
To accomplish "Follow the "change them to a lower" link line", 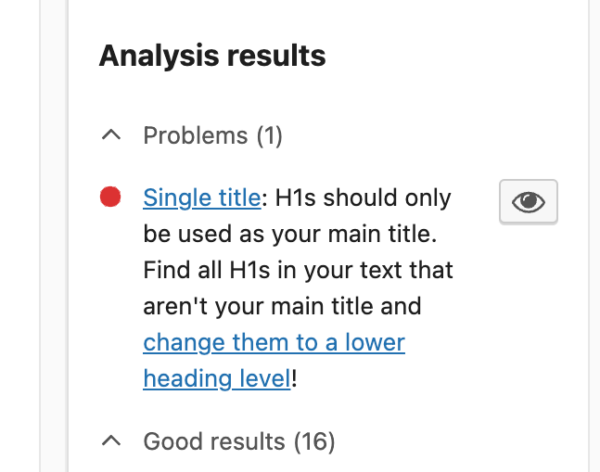I will pyautogui.click(x=274, y=342).
